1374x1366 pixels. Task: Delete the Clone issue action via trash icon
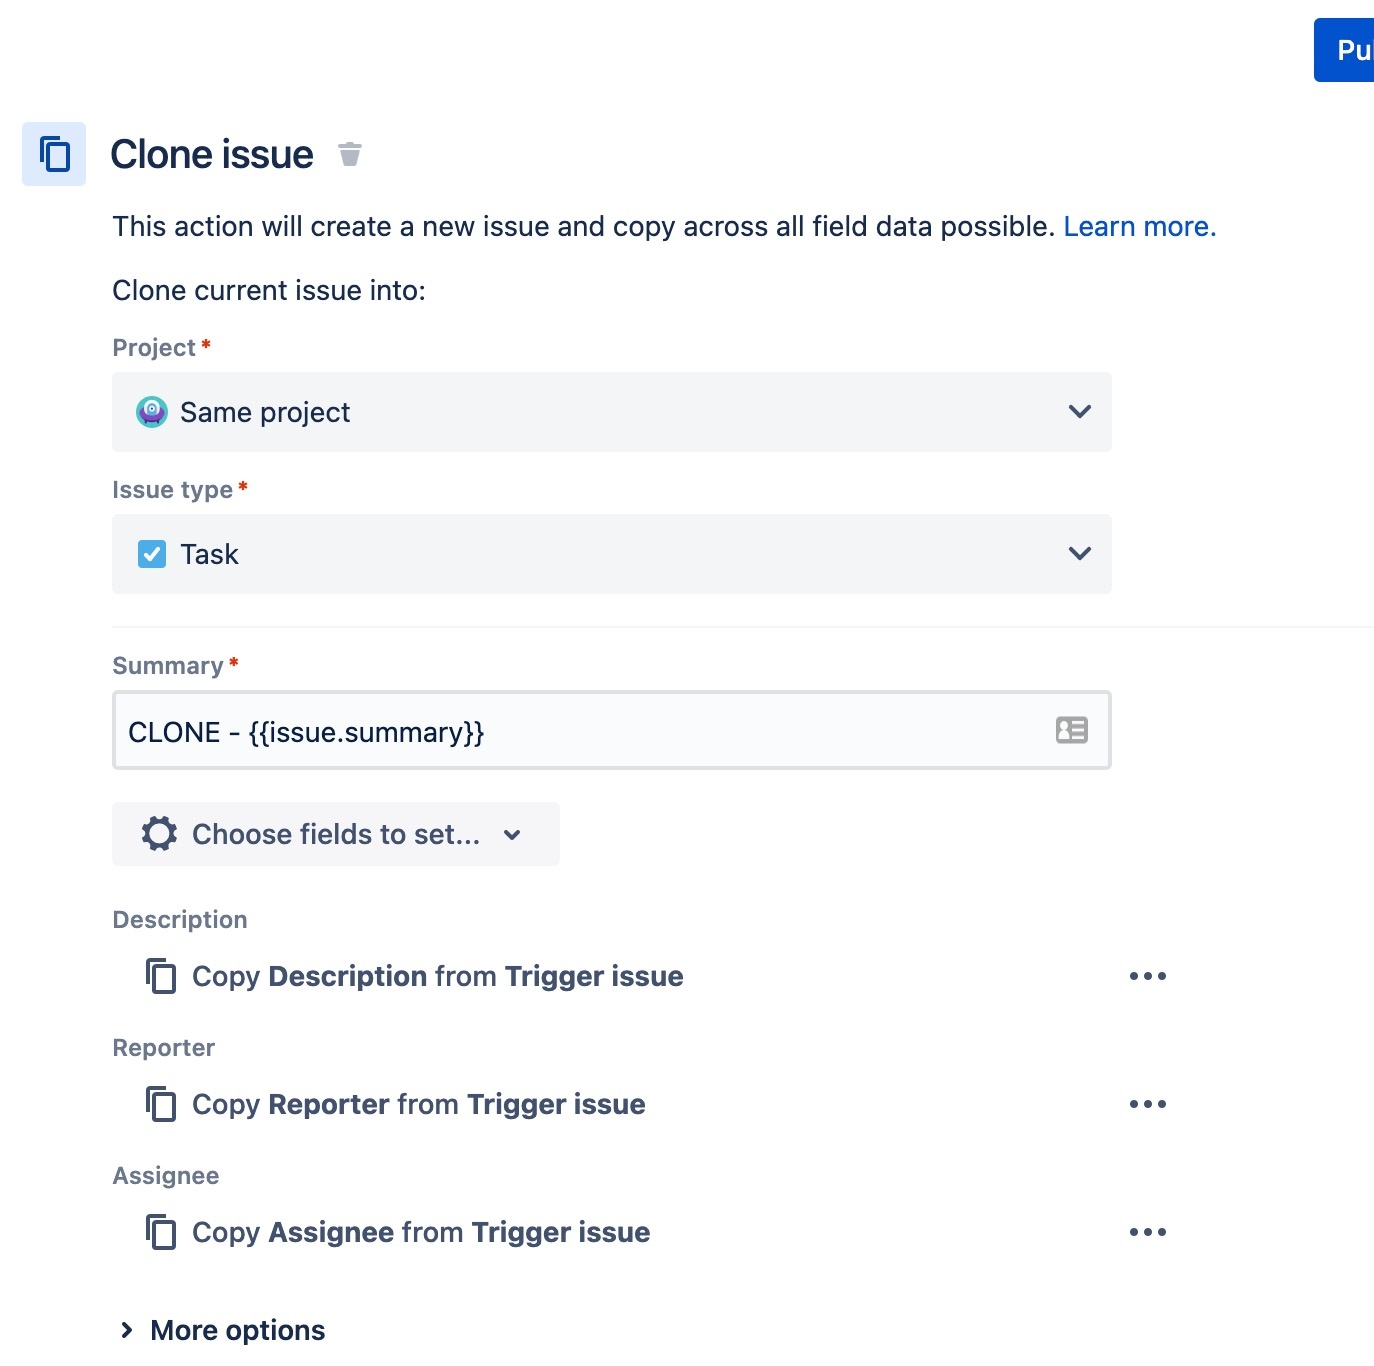pyautogui.click(x=349, y=154)
